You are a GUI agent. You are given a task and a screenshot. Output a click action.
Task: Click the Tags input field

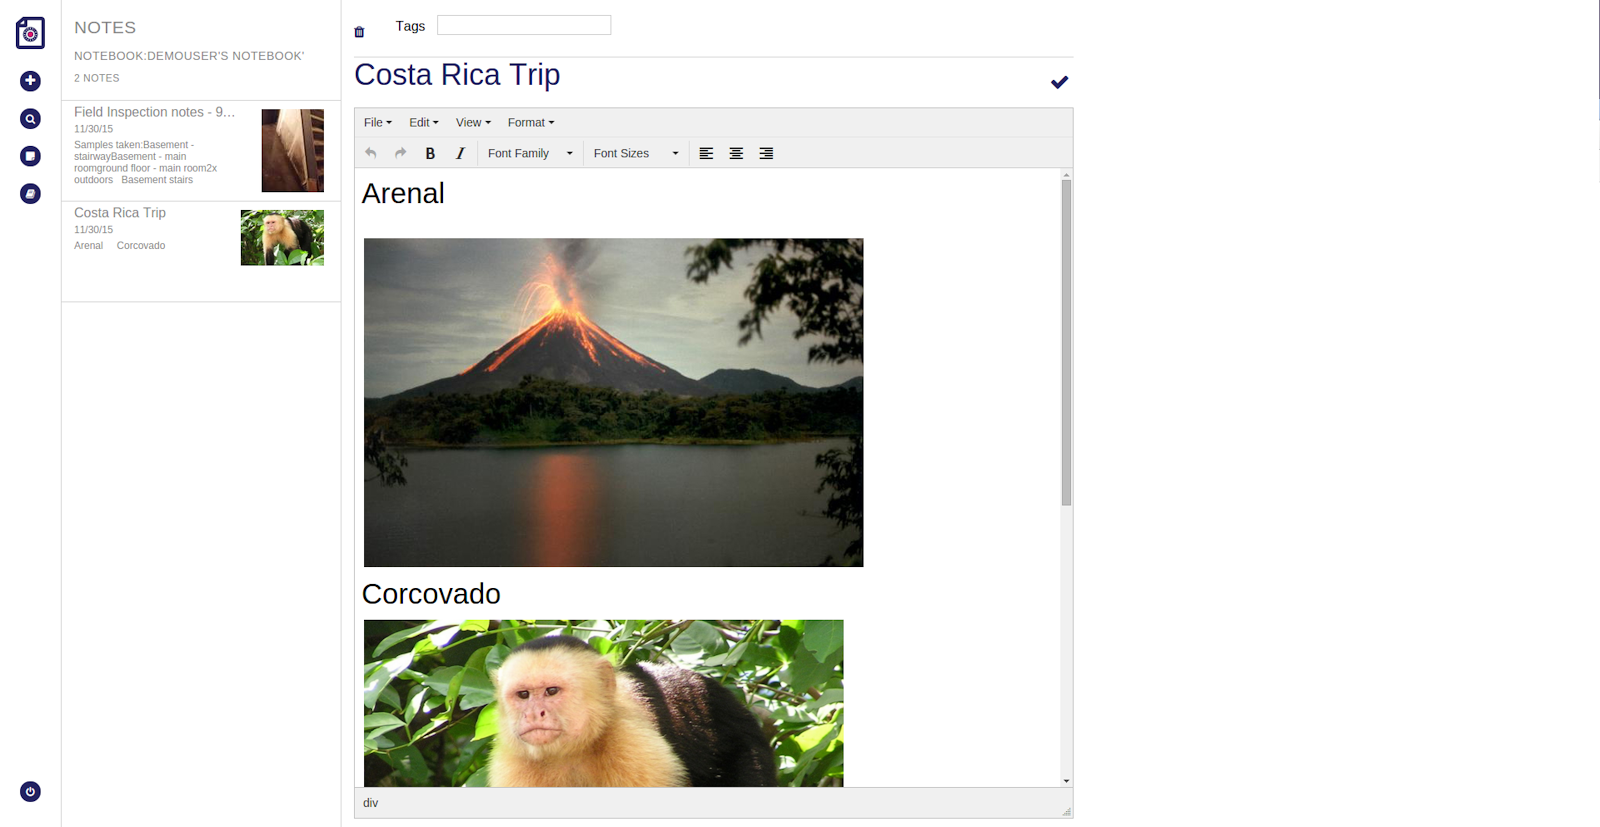point(524,25)
